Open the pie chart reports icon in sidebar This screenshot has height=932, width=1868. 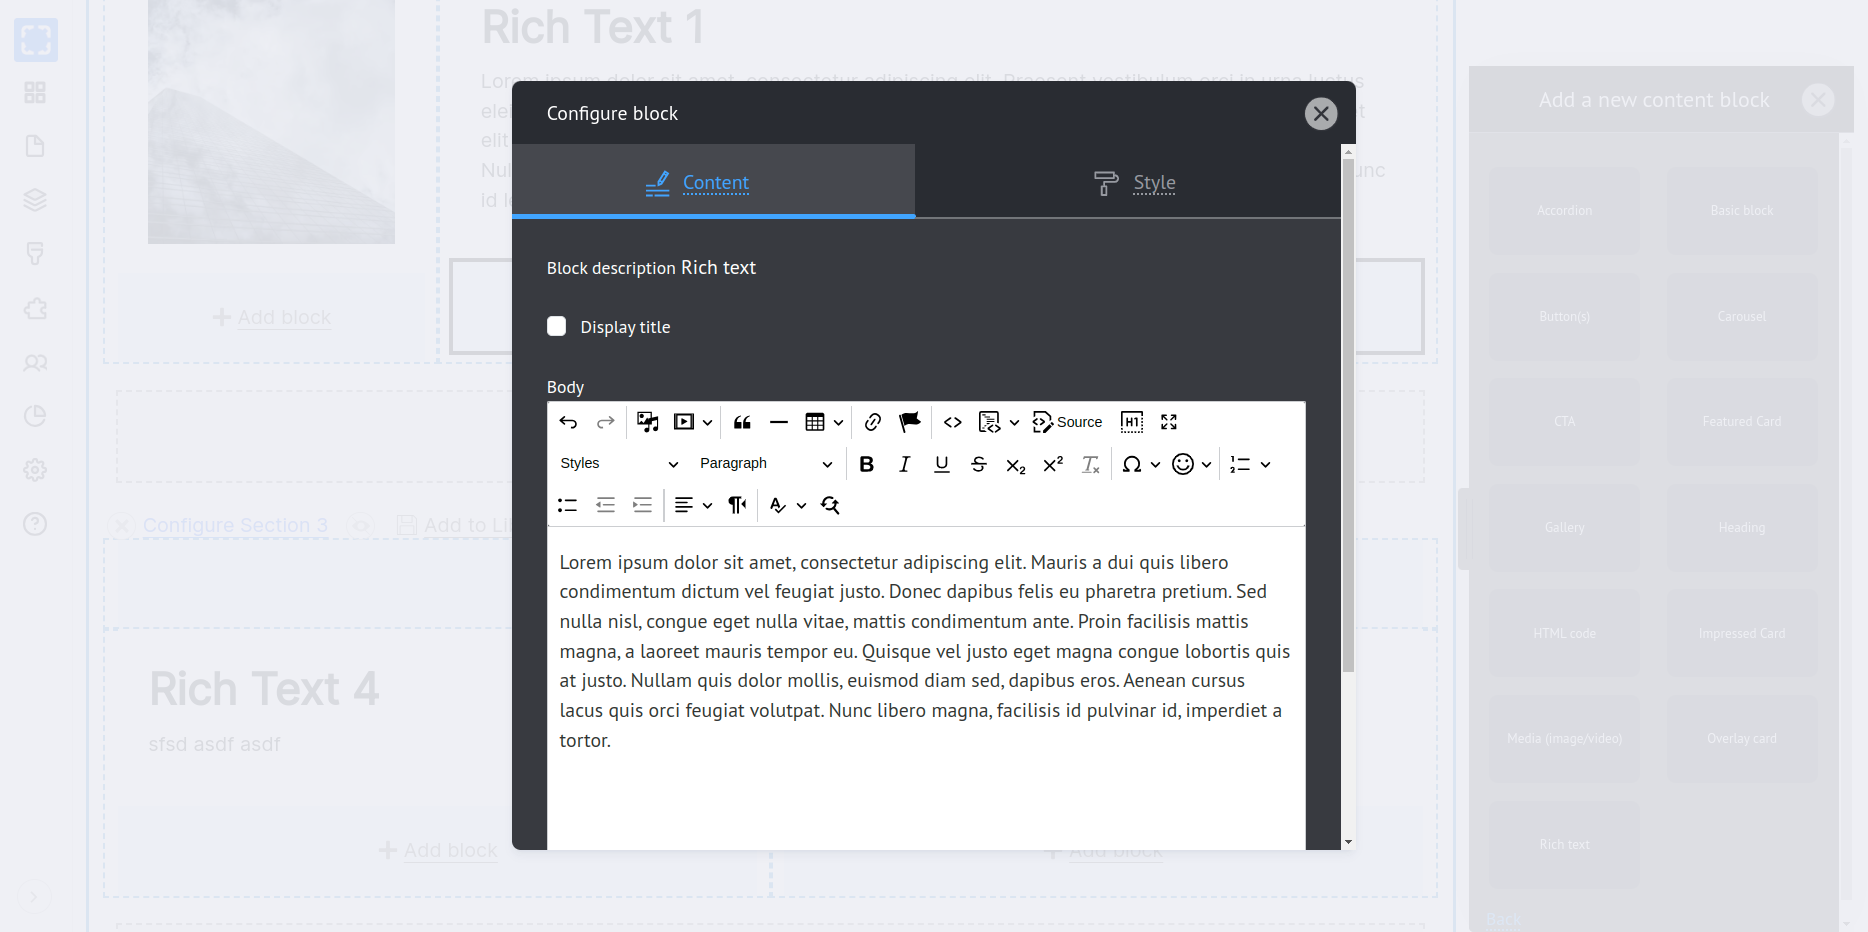point(35,416)
